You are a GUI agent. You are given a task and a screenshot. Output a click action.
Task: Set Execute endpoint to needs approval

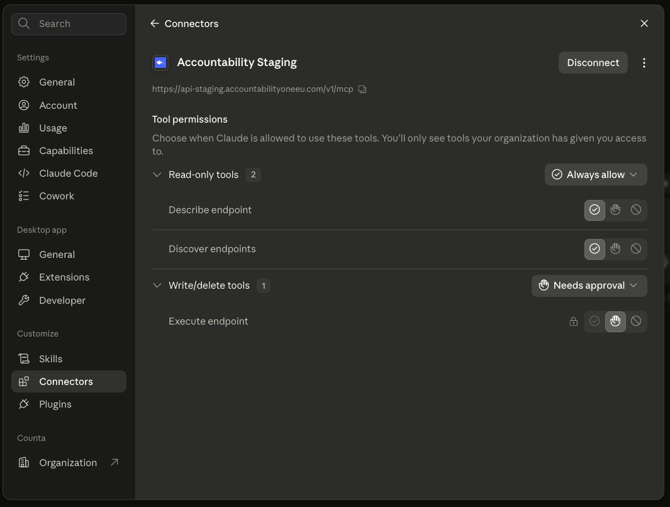(615, 321)
